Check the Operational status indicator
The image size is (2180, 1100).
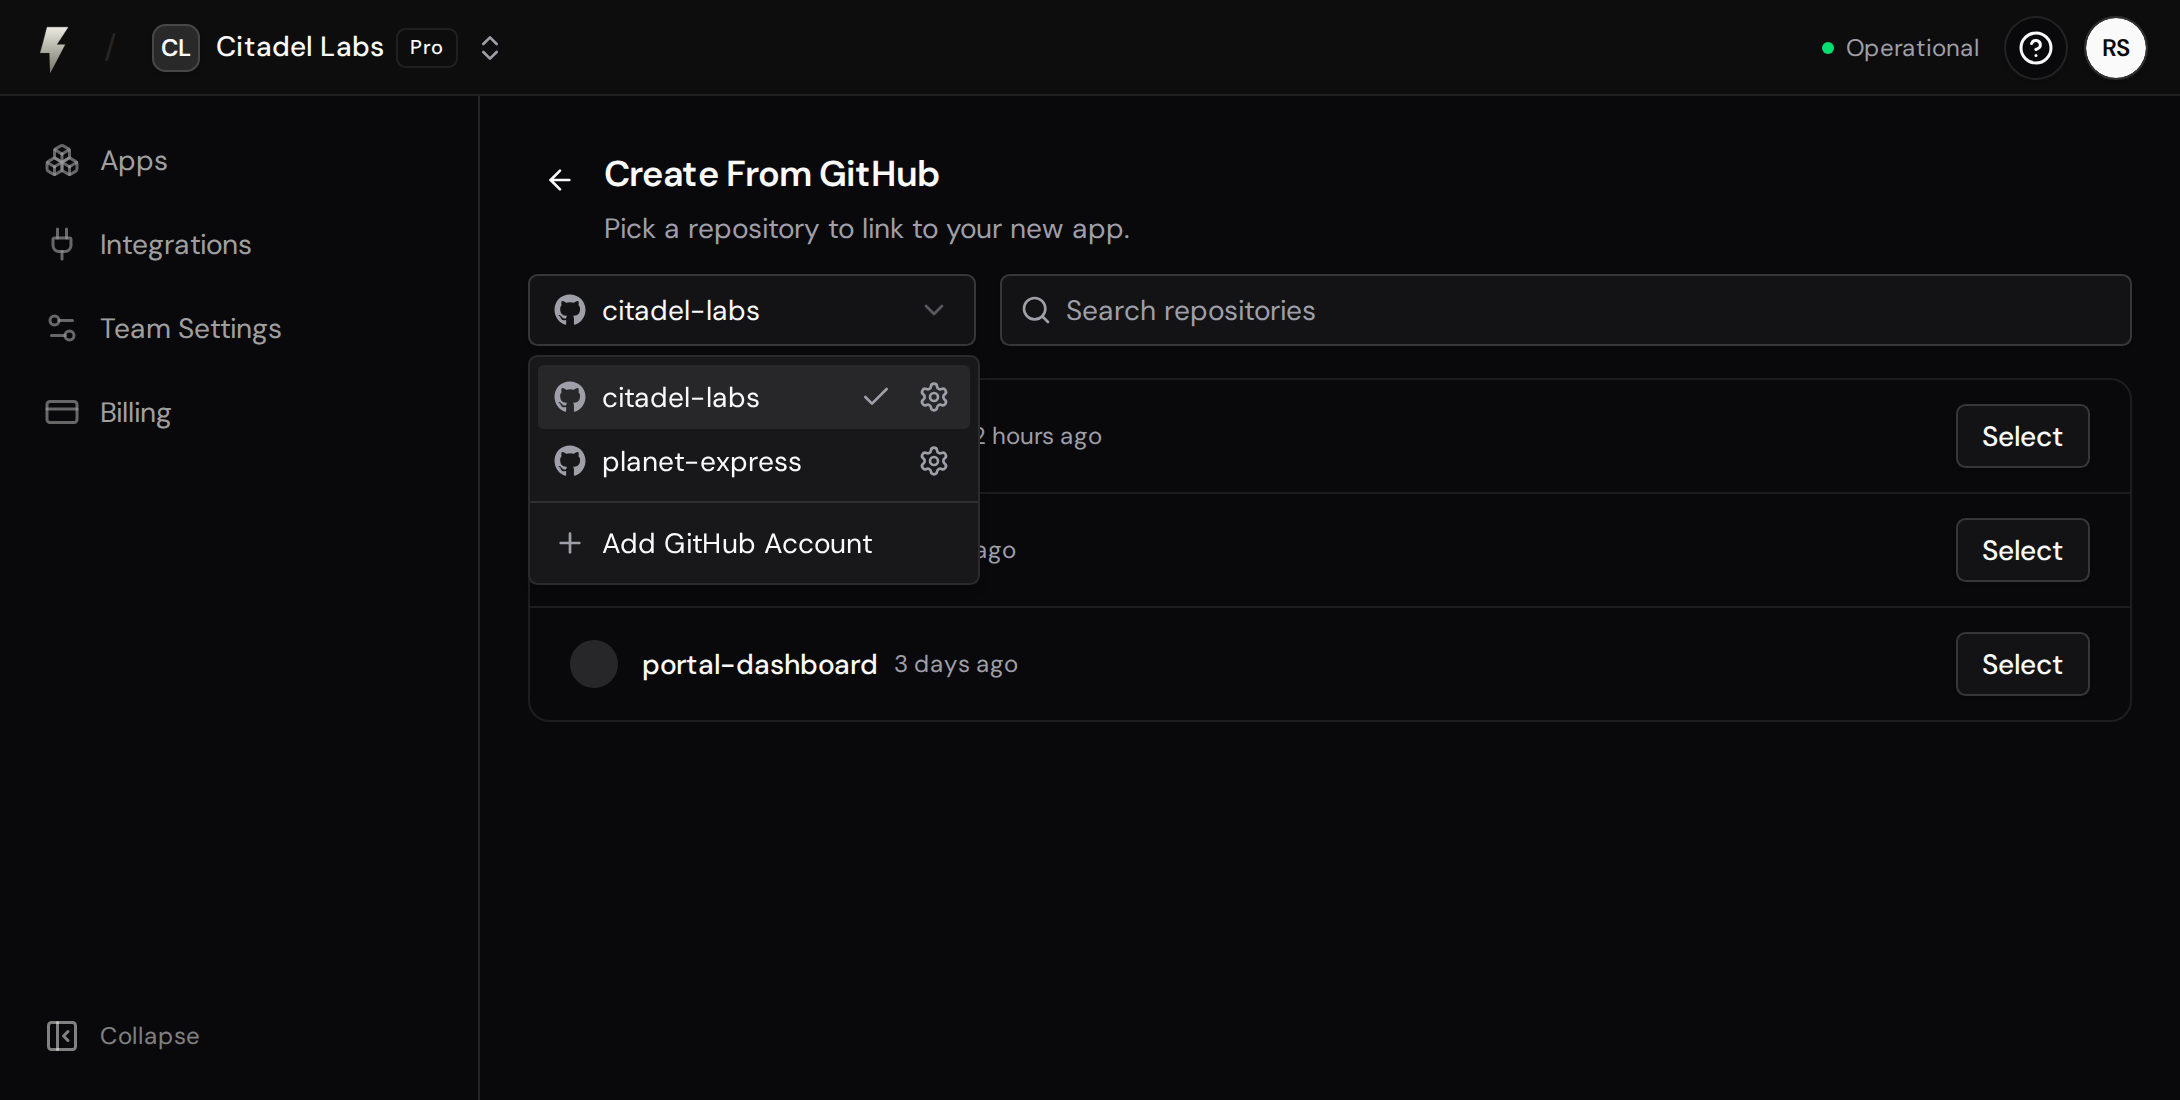pyautogui.click(x=1900, y=48)
